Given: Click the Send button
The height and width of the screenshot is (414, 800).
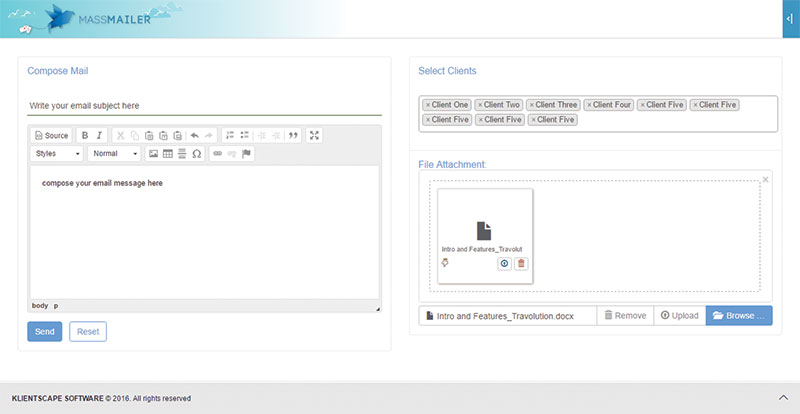Looking at the screenshot, I should pos(44,331).
